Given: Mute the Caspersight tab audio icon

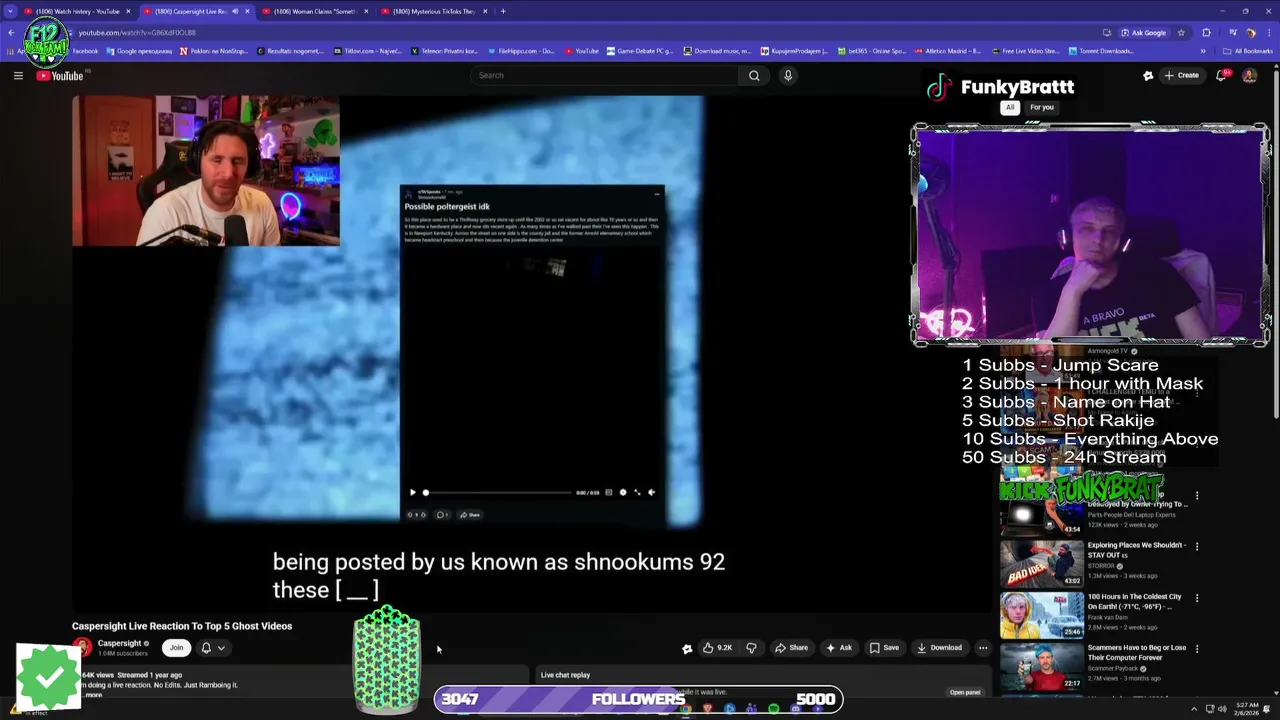Looking at the screenshot, I should click(x=236, y=11).
